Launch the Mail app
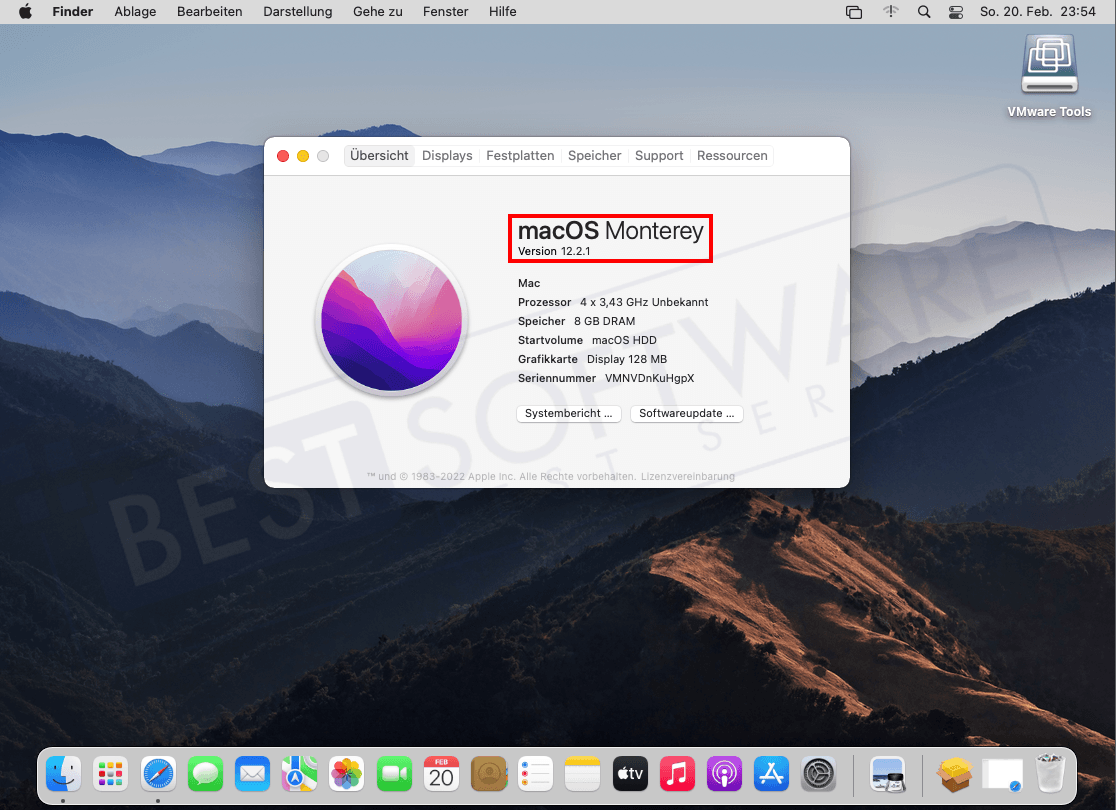Screen dimensions: 1116x810 [252, 773]
